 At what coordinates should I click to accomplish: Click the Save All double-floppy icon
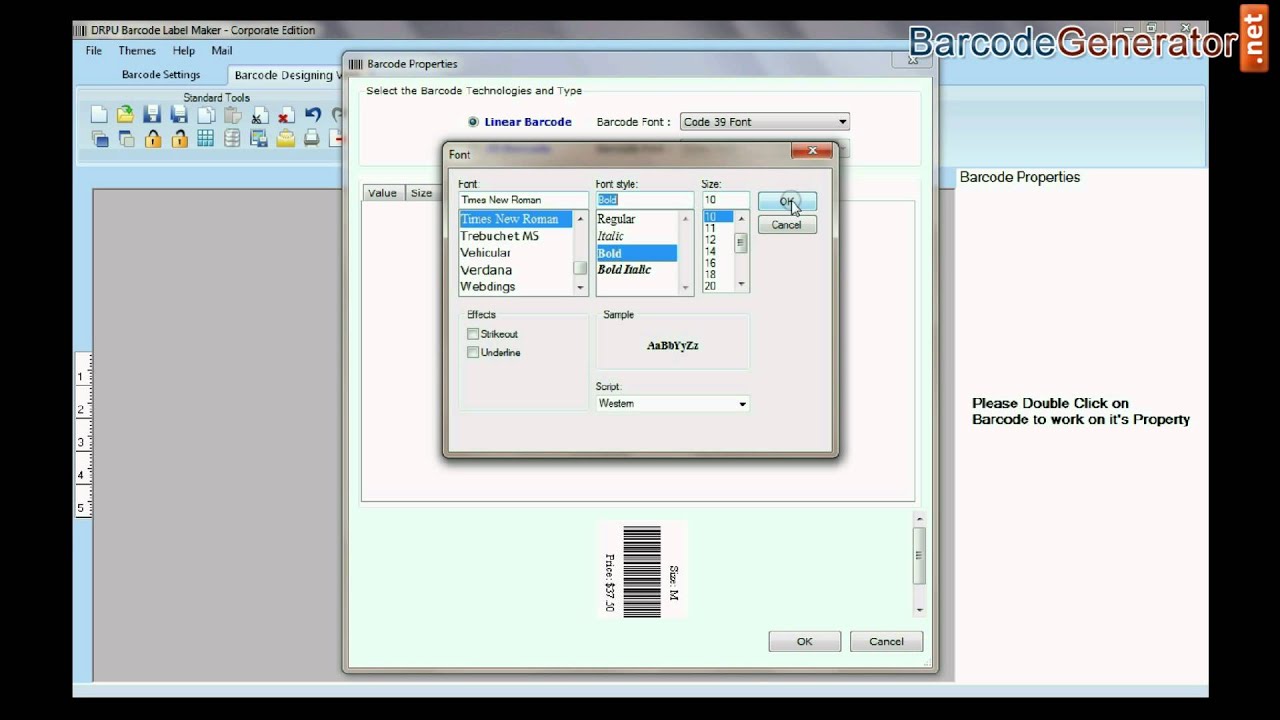pyautogui.click(x=179, y=115)
